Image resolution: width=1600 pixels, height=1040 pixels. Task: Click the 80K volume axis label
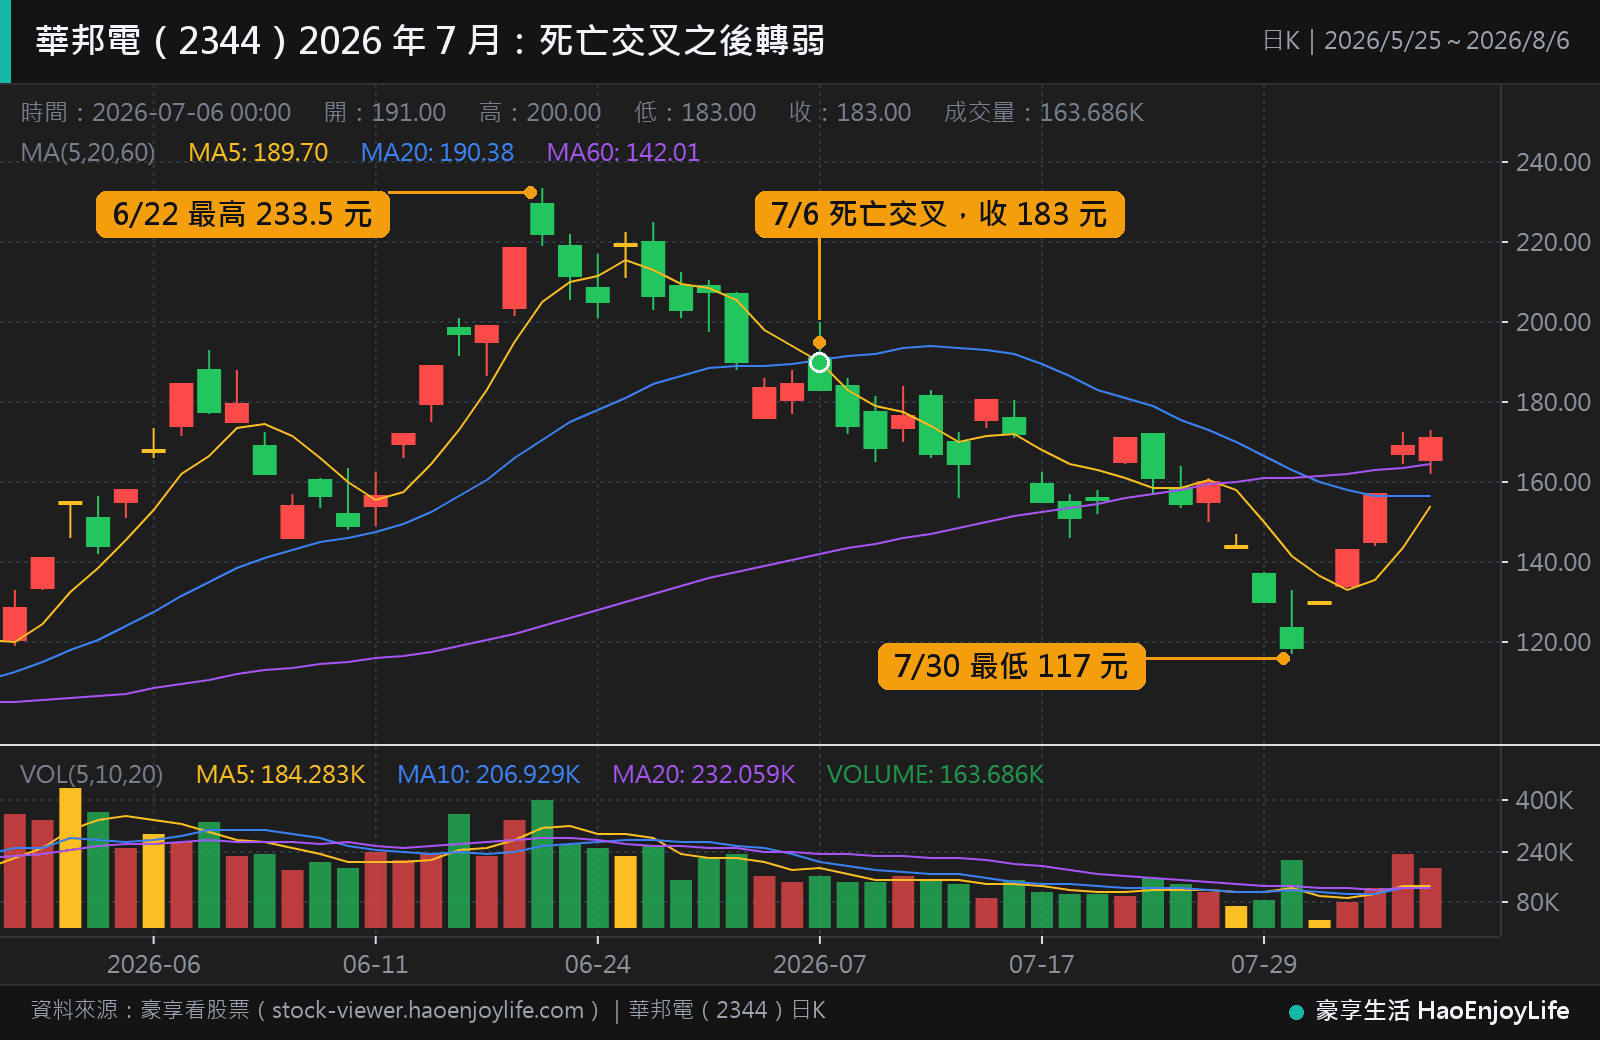click(x=1537, y=903)
